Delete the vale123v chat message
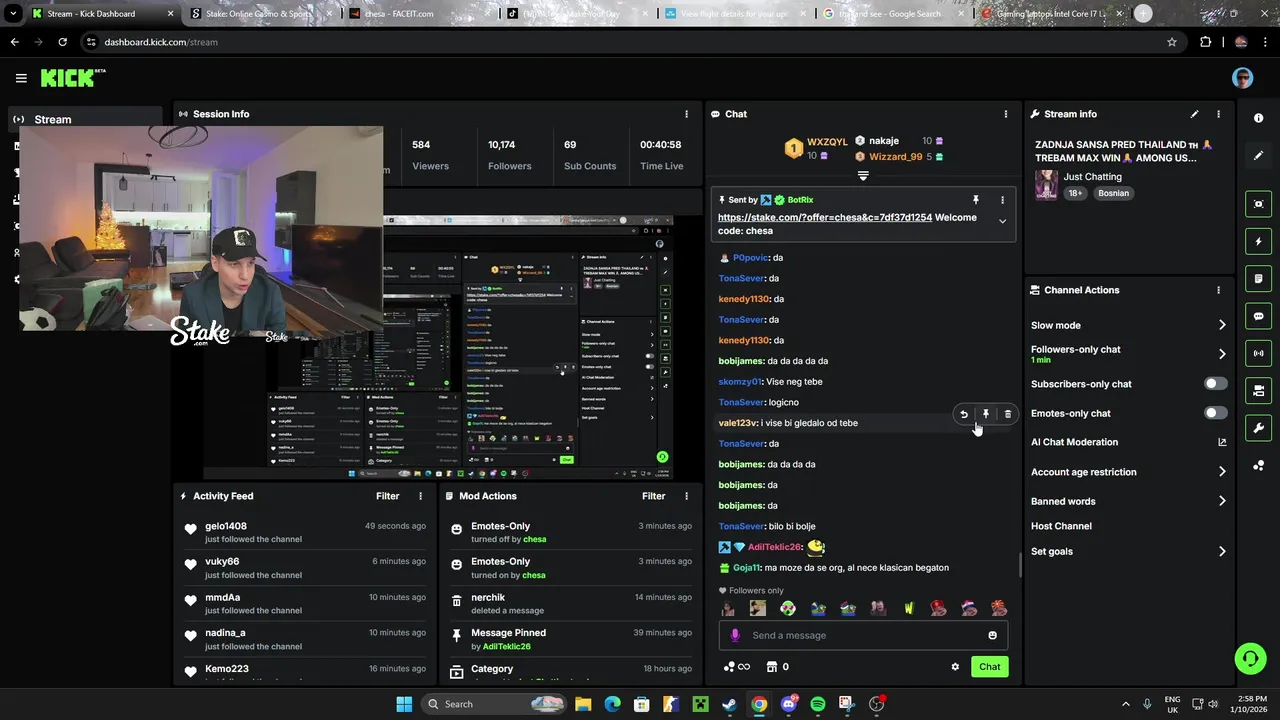The height and width of the screenshot is (720, 1280). 1008,414
